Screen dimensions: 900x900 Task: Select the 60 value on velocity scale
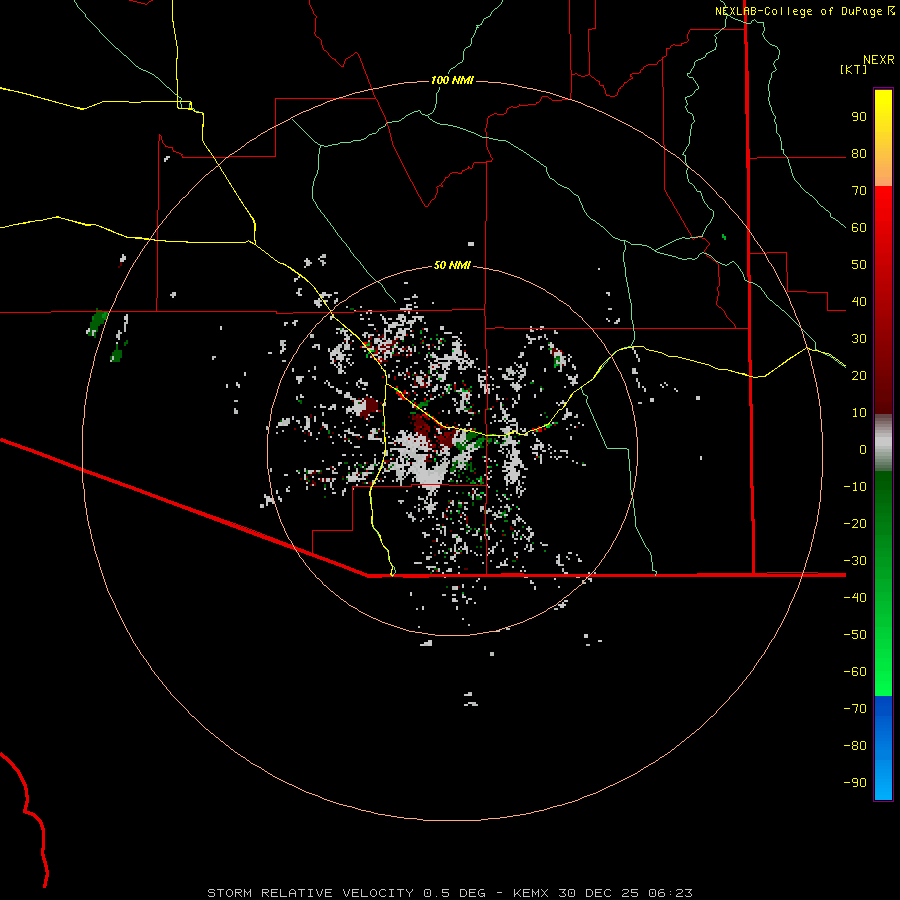pos(859,228)
